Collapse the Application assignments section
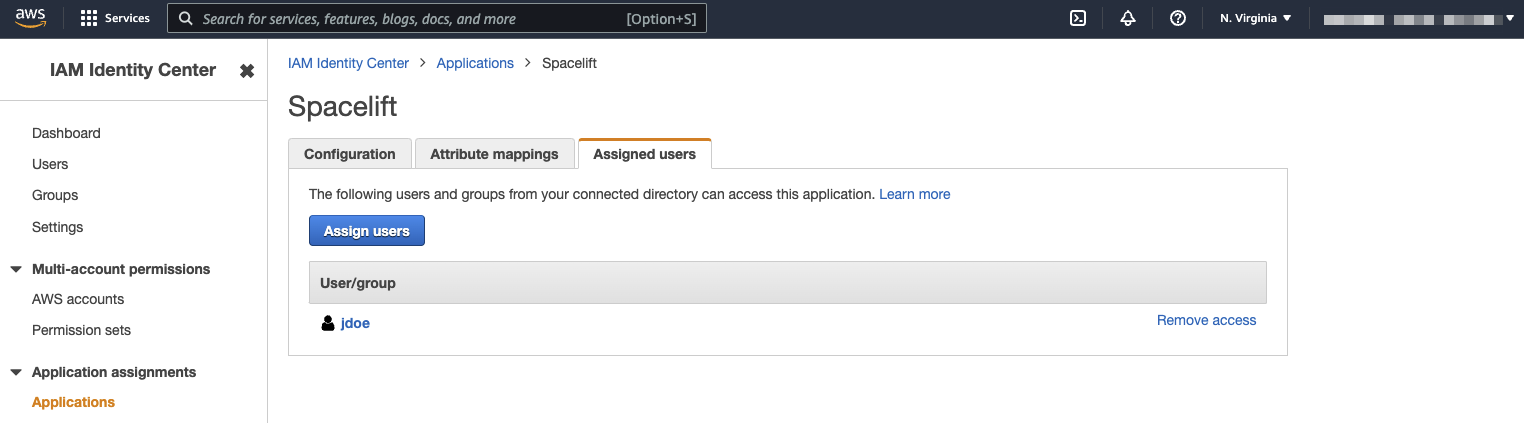Image resolution: width=1524 pixels, height=423 pixels. [x=16, y=372]
